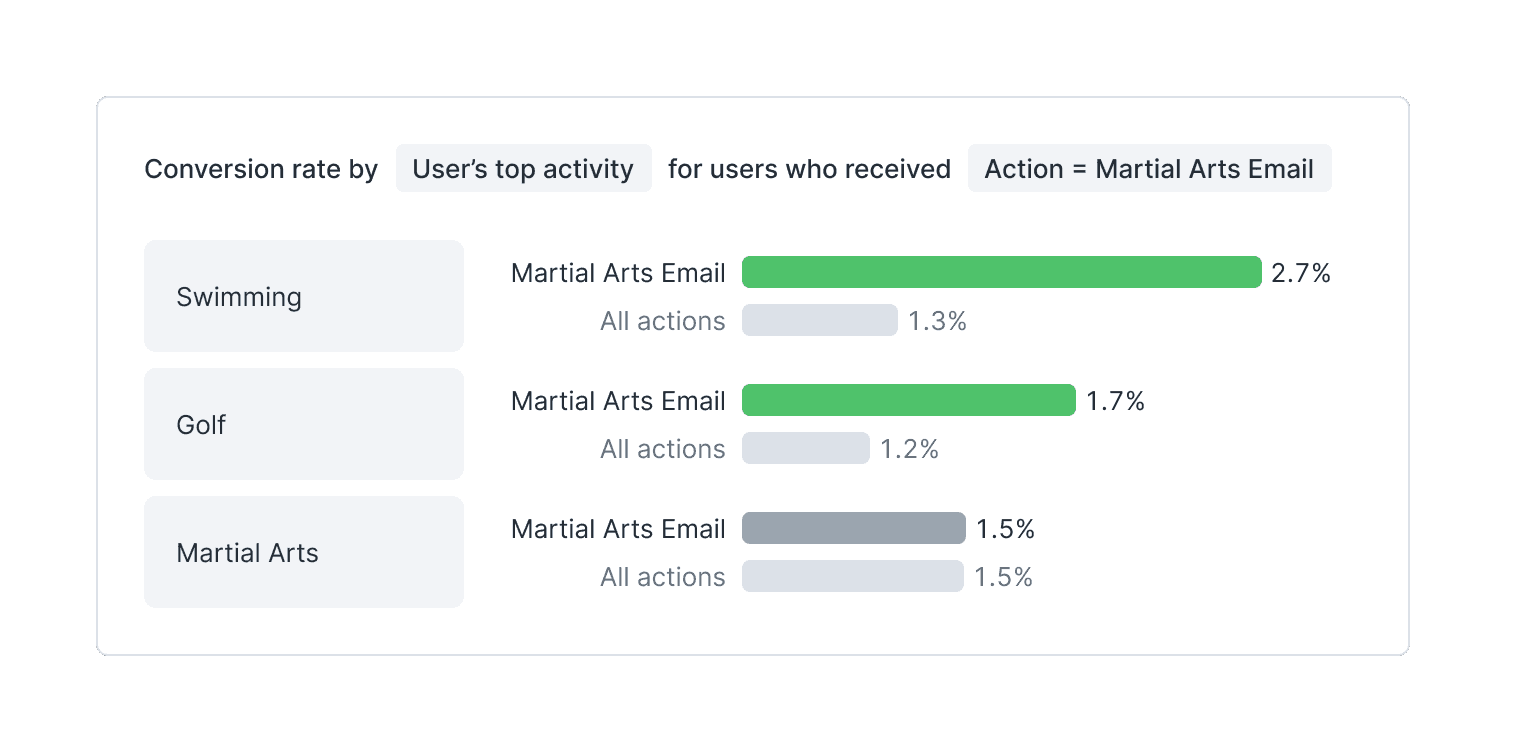Click "All actions" label in Golf row
The height and width of the screenshot is (752, 1528).
662,449
